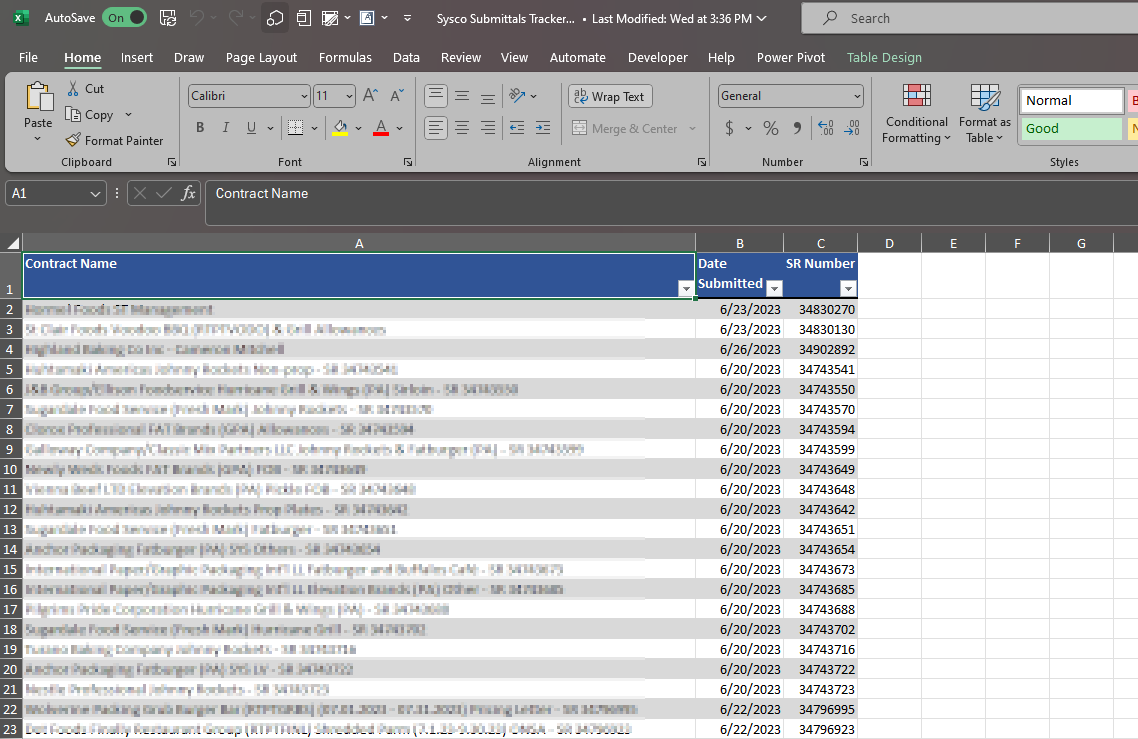Image resolution: width=1138 pixels, height=739 pixels.
Task: Click the Paste clipboard icon
Action: point(38,97)
